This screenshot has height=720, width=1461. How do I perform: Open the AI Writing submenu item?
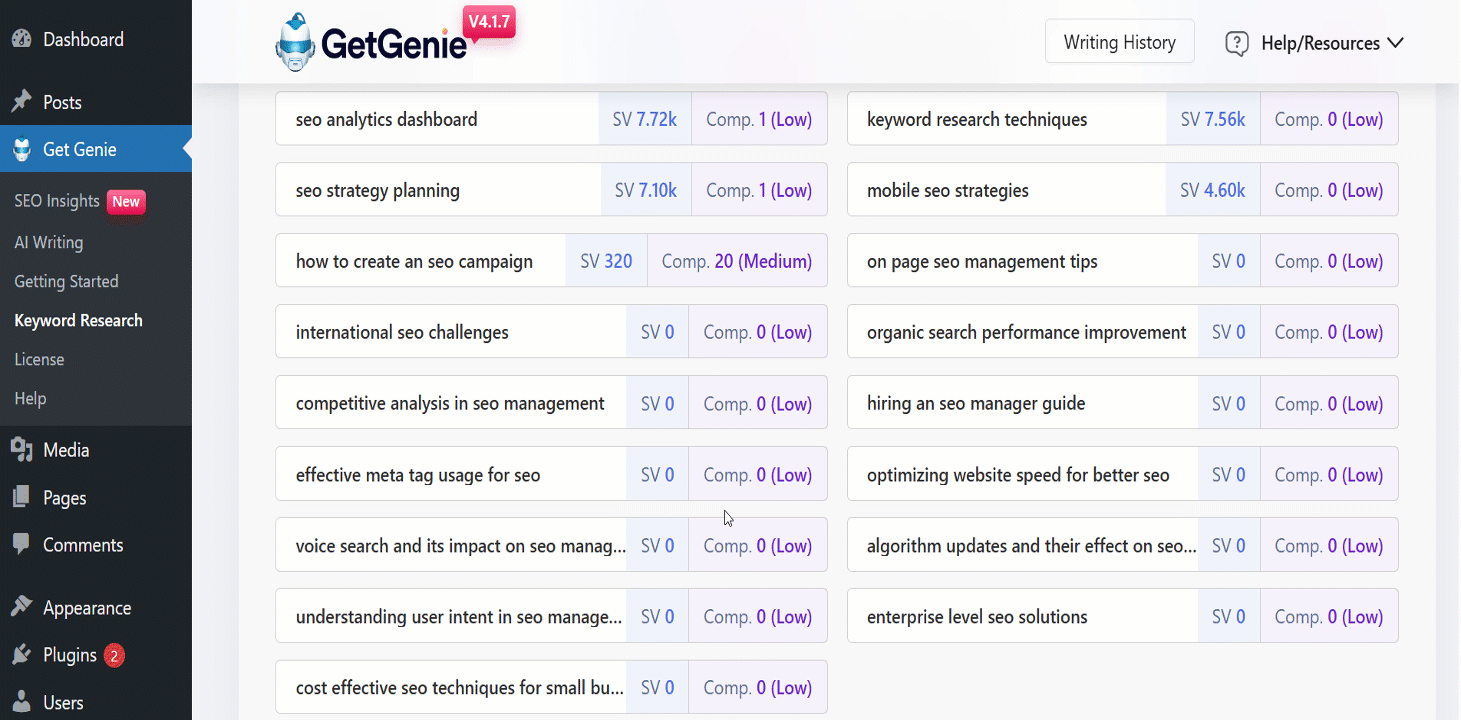(x=49, y=242)
